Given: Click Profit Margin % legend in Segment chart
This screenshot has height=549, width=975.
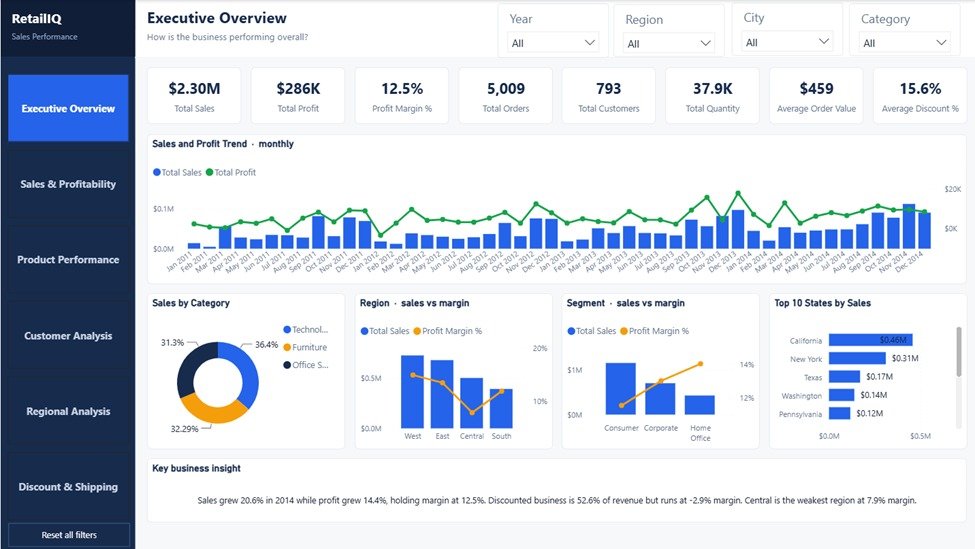Looking at the screenshot, I should [x=655, y=331].
